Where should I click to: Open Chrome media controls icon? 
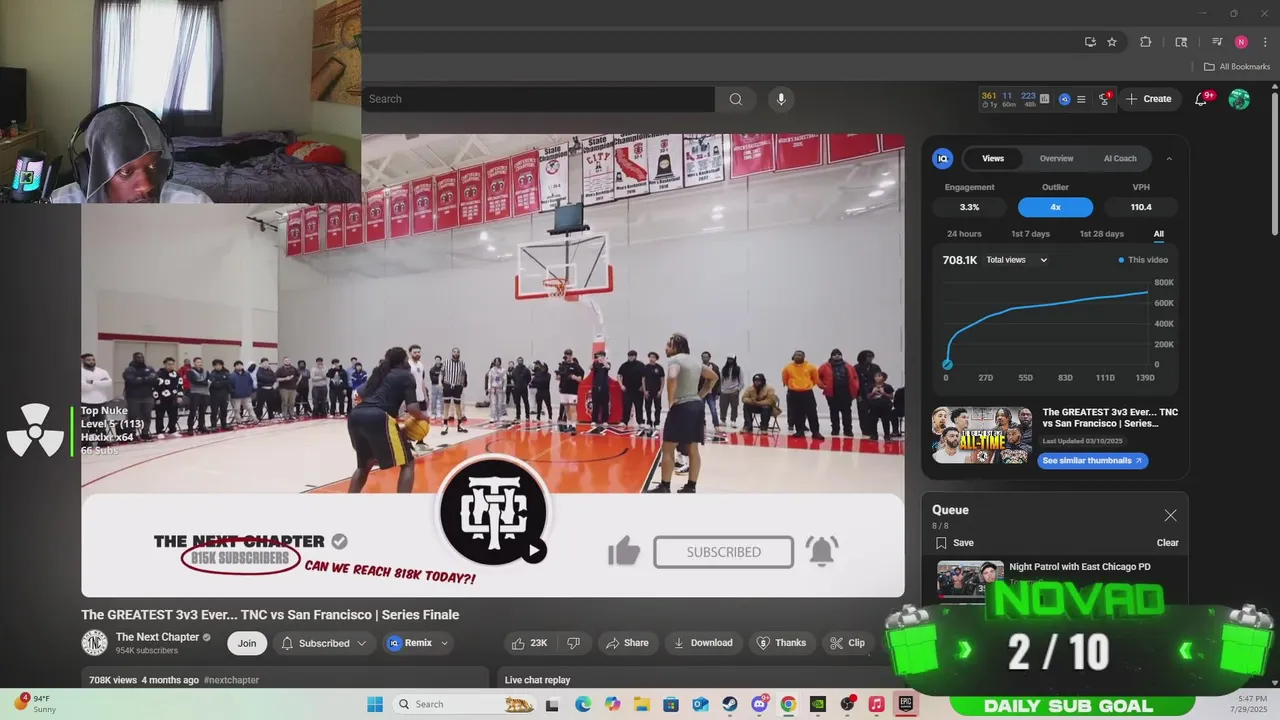tap(1217, 42)
